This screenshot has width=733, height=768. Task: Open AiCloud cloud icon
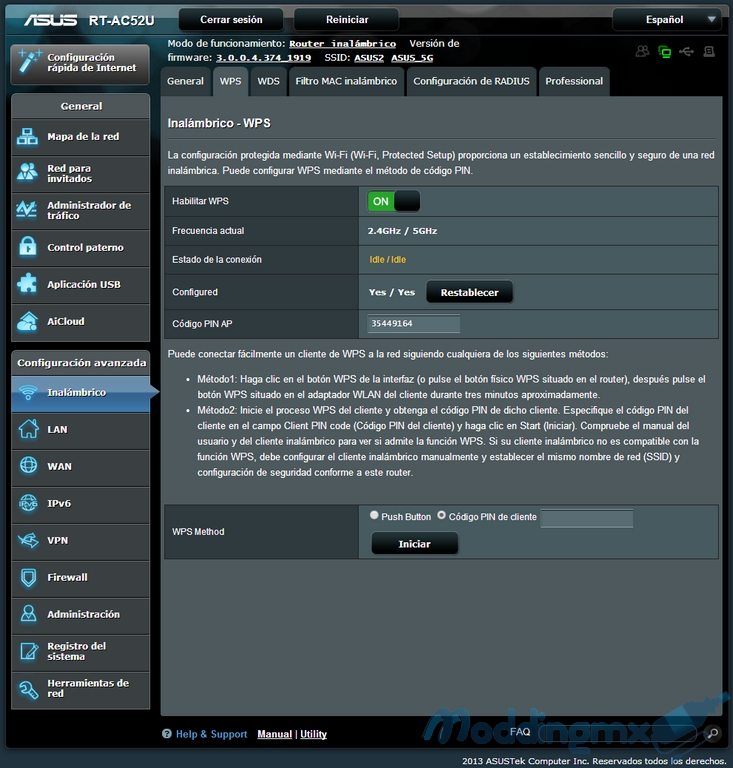[27, 321]
